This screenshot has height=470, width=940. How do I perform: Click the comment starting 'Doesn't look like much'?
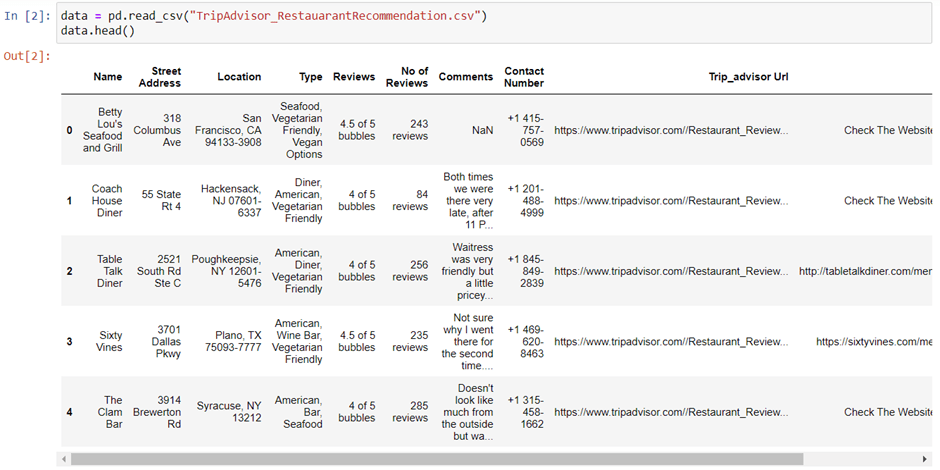(468, 412)
